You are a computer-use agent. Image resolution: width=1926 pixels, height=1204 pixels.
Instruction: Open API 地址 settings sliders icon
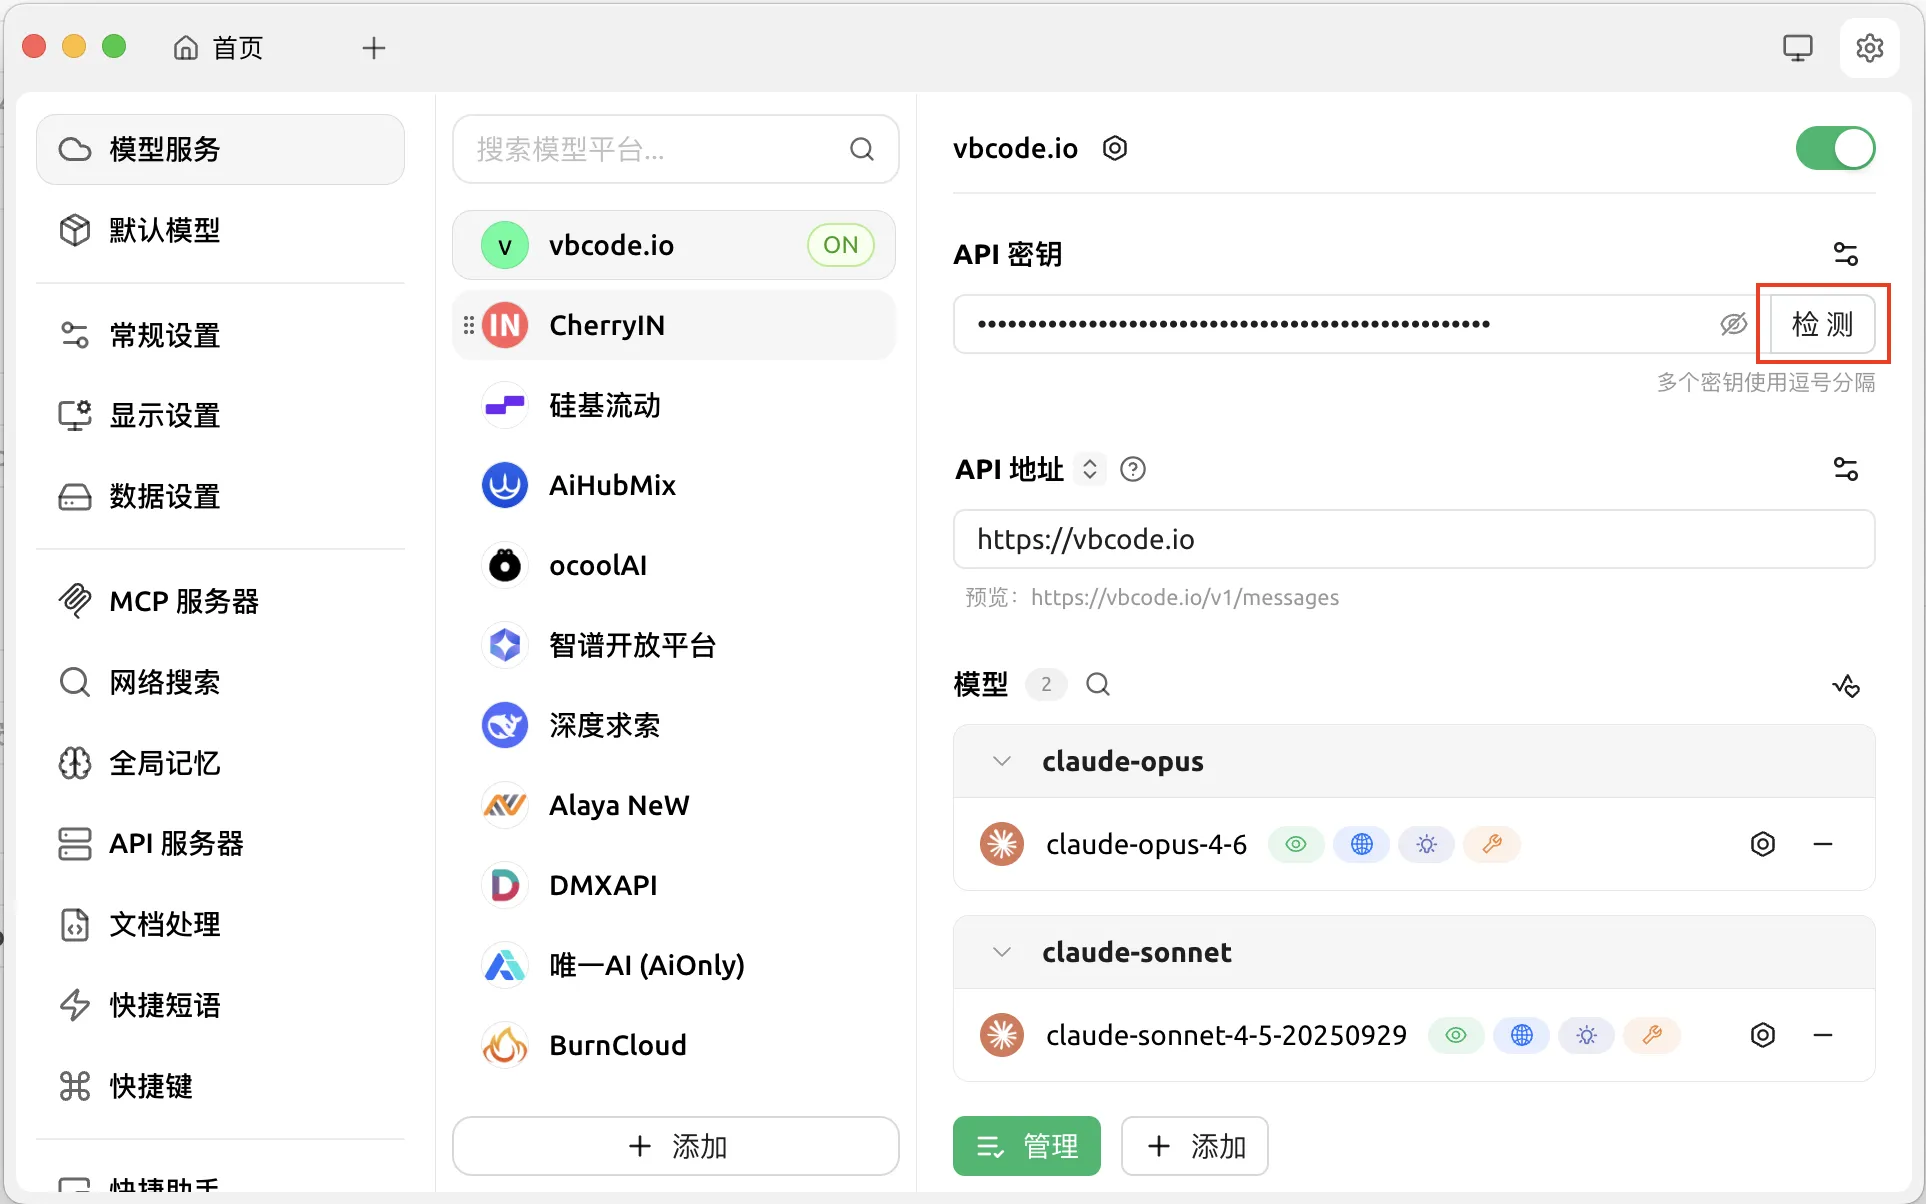(1845, 469)
